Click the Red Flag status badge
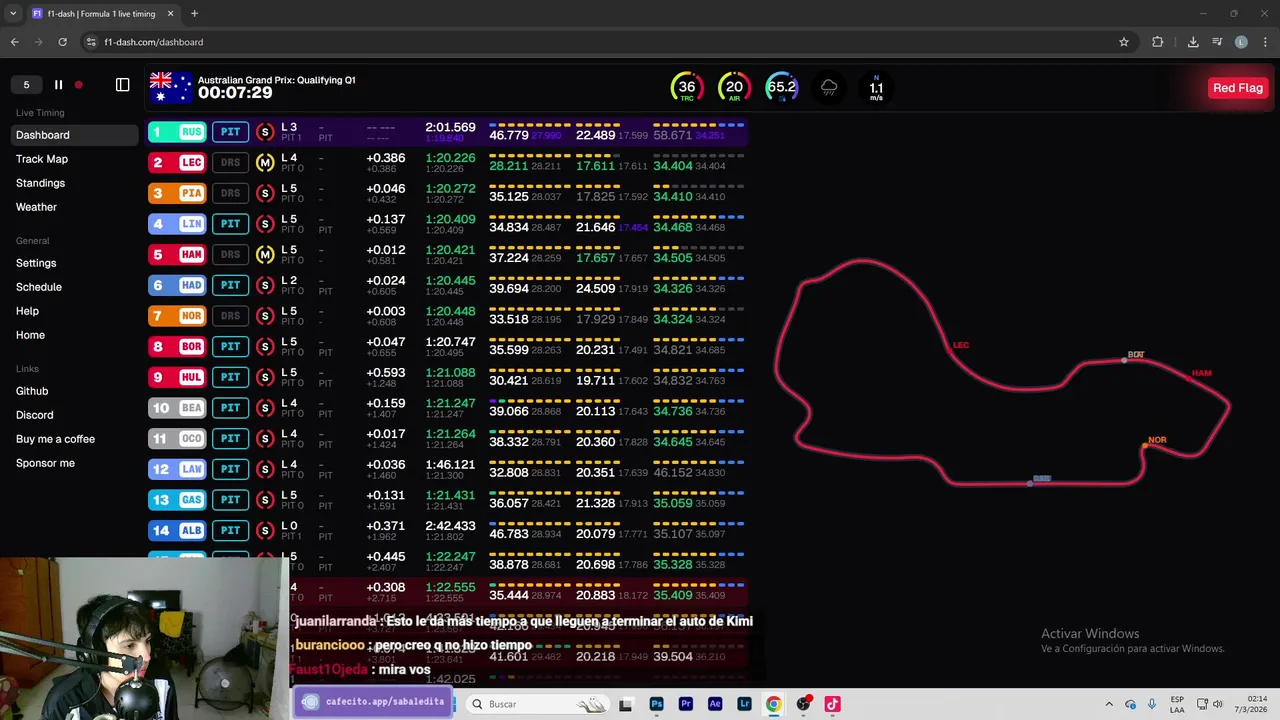This screenshot has height=720, width=1280. click(1238, 88)
